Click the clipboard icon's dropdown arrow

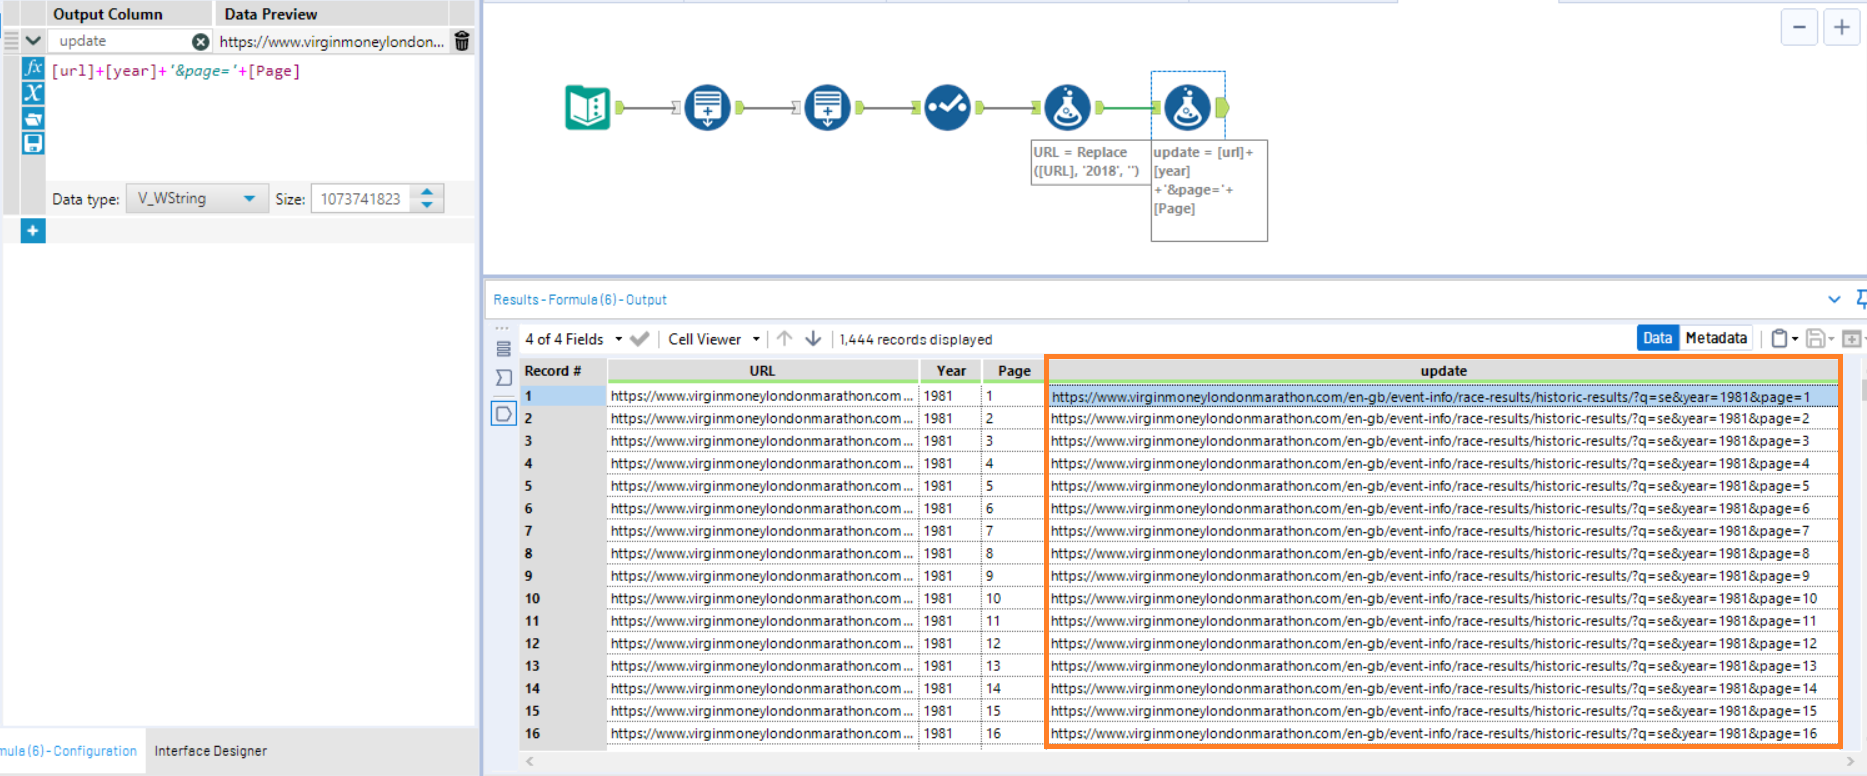pyautogui.click(x=1795, y=339)
